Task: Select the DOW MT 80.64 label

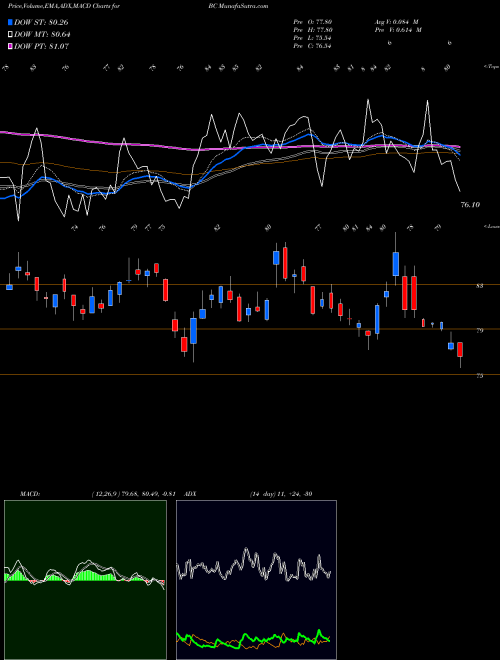Action: (x=42, y=35)
